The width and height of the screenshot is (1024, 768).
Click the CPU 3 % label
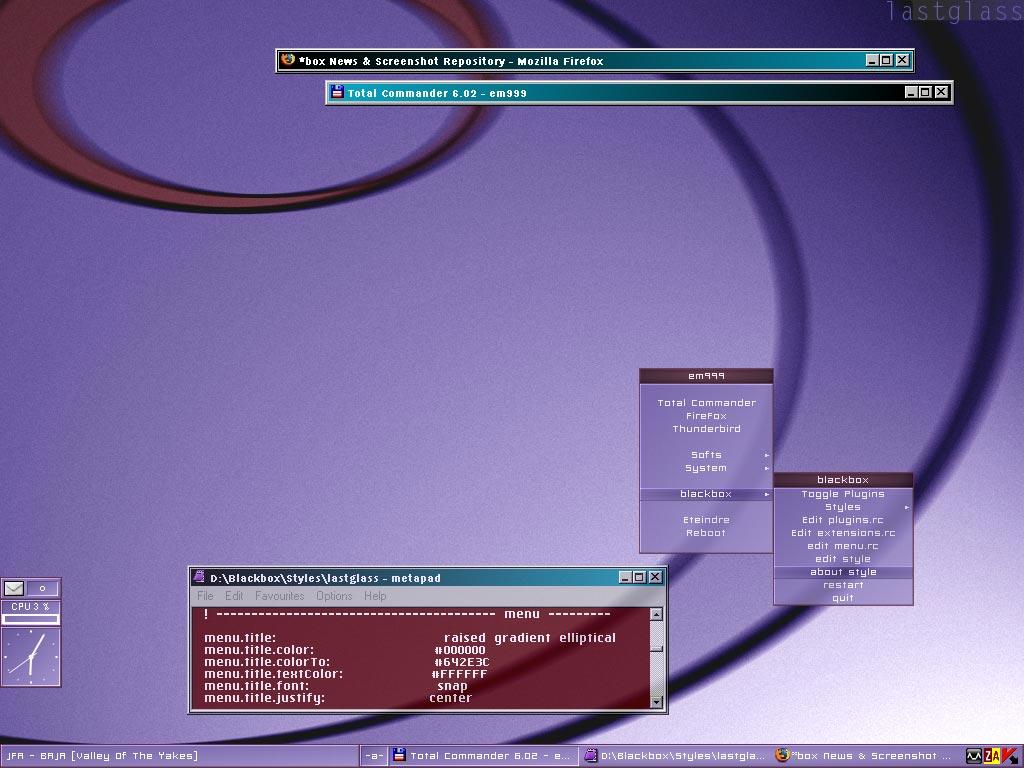point(30,606)
